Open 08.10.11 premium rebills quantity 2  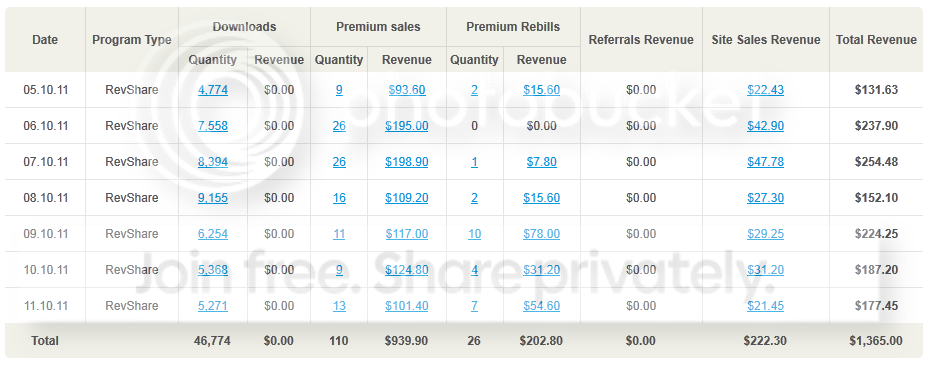(474, 198)
